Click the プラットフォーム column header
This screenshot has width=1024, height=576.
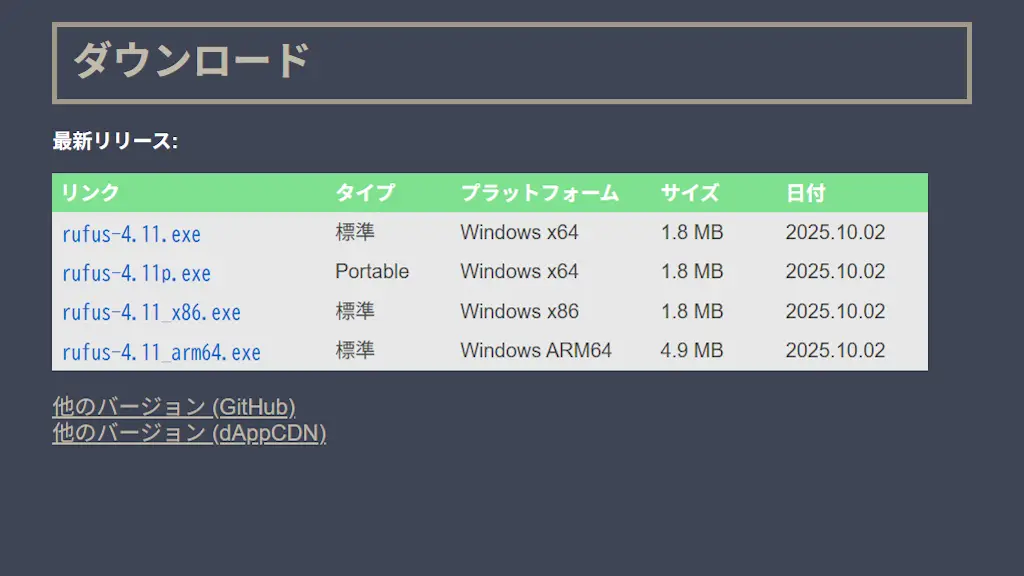(x=539, y=193)
